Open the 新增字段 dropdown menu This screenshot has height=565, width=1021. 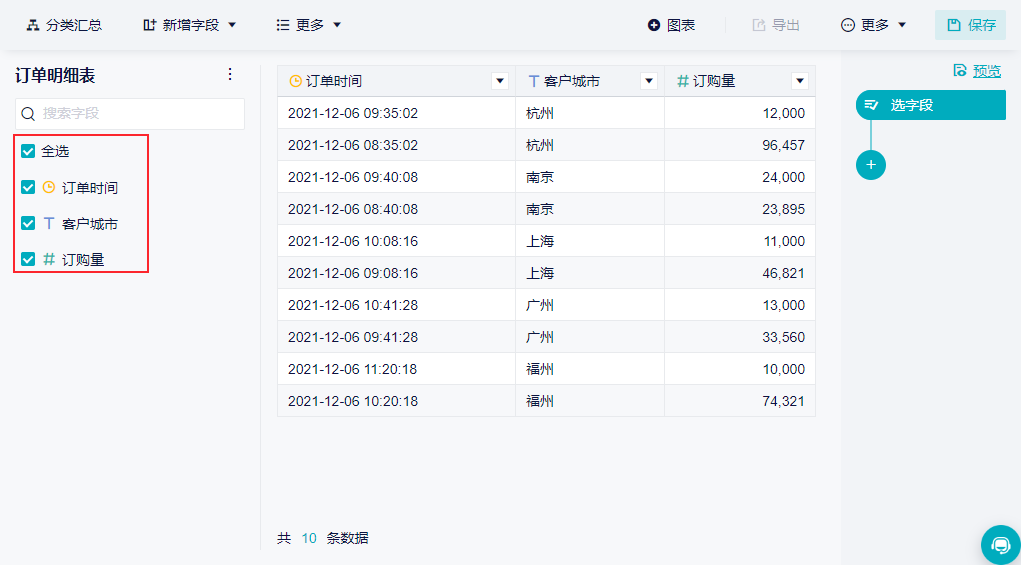(190, 25)
